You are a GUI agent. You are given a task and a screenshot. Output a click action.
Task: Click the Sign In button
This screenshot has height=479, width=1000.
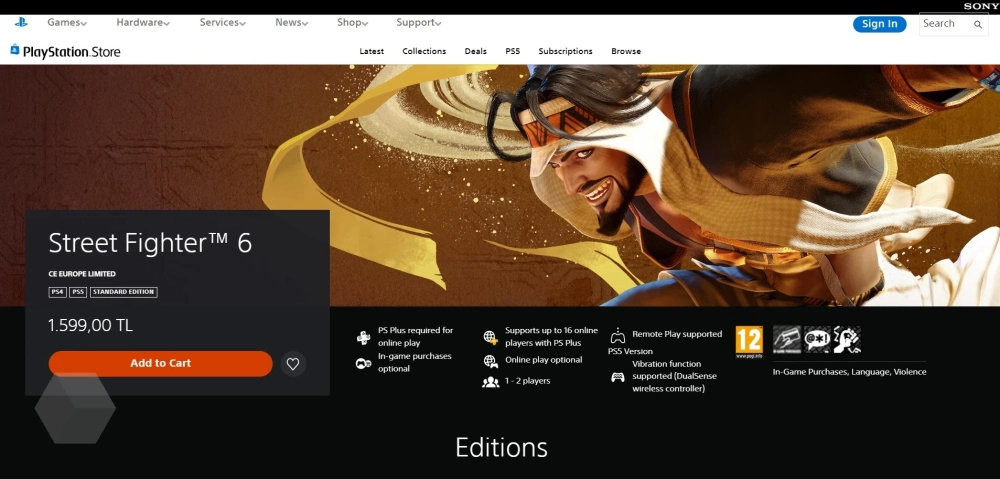tap(879, 24)
